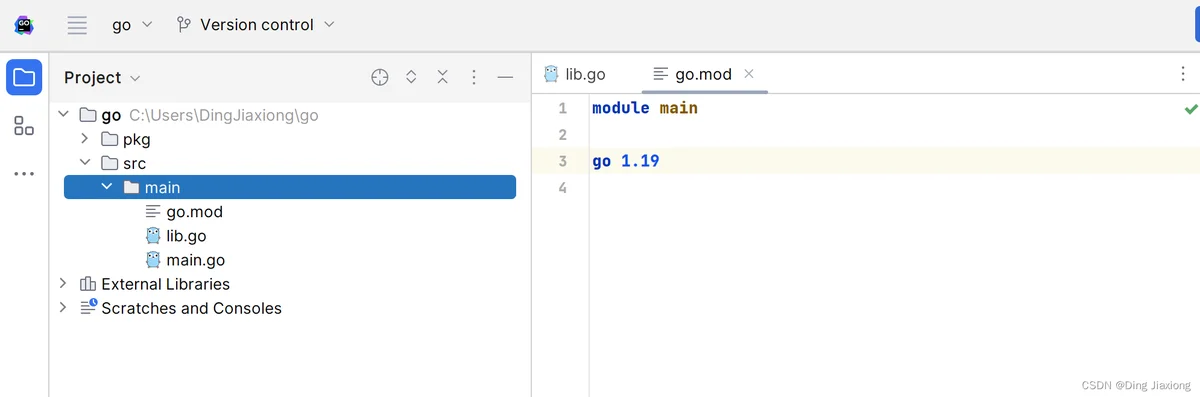Open Project panel options menu
1200x397 pixels.
tap(474, 77)
